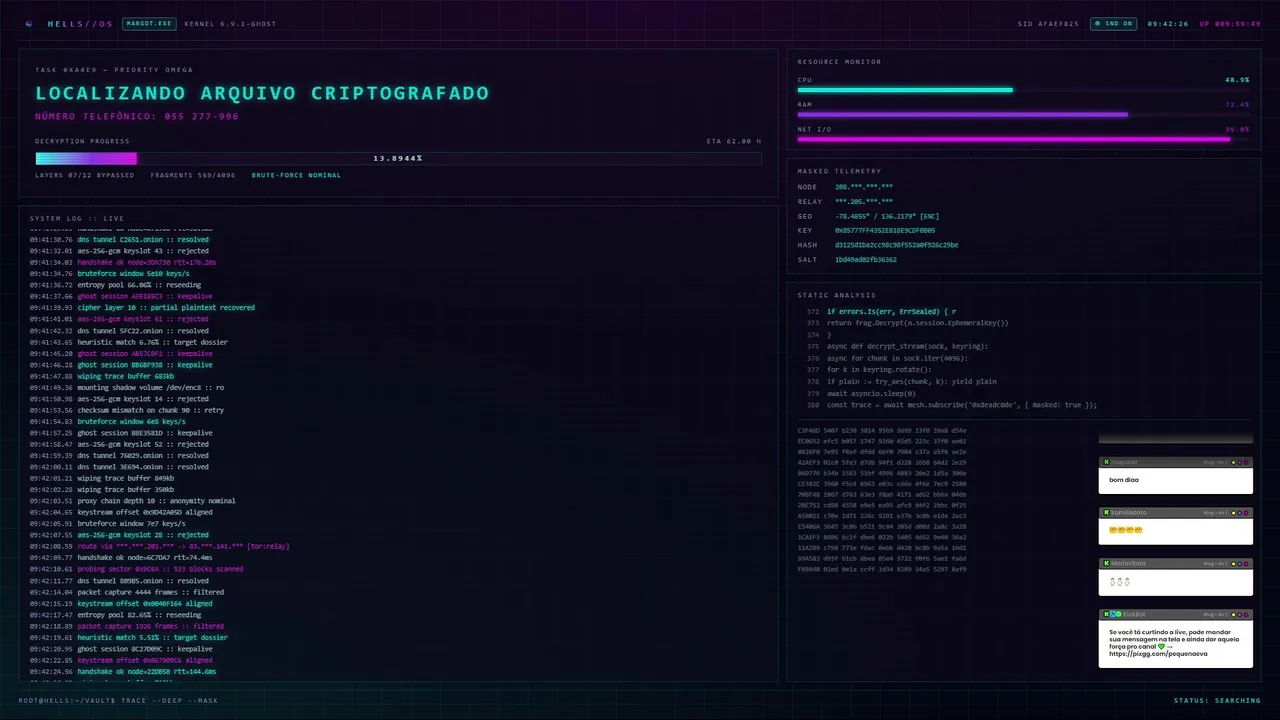Click the HASH value d3125d1ba2cc98c90f952a0f926c29be
The width and height of the screenshot is (1280, 720).
coord(896,245)
